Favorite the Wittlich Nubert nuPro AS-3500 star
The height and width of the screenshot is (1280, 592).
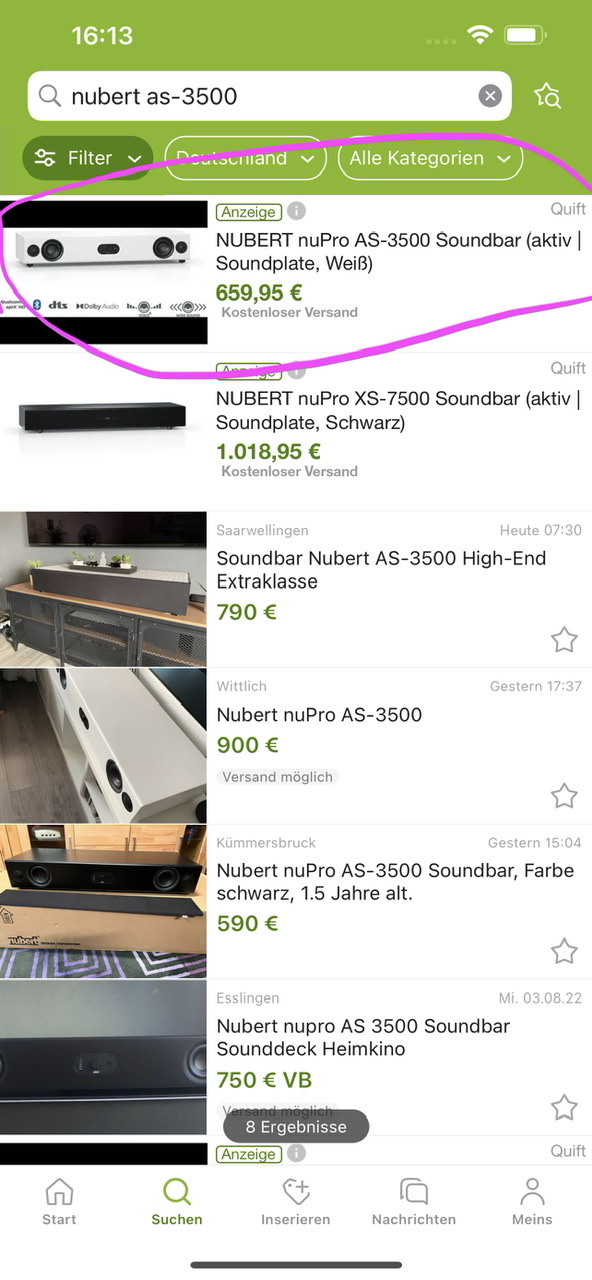click(x=564, y=796)
